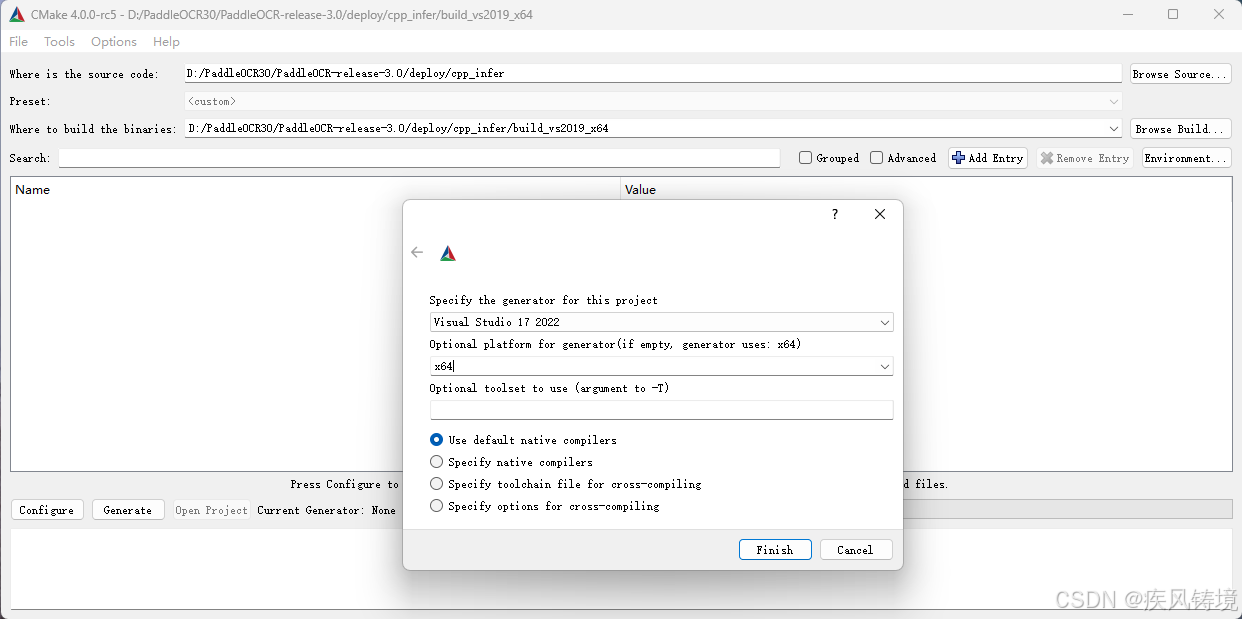Close the CMake main window

[x=1219, y=14]
